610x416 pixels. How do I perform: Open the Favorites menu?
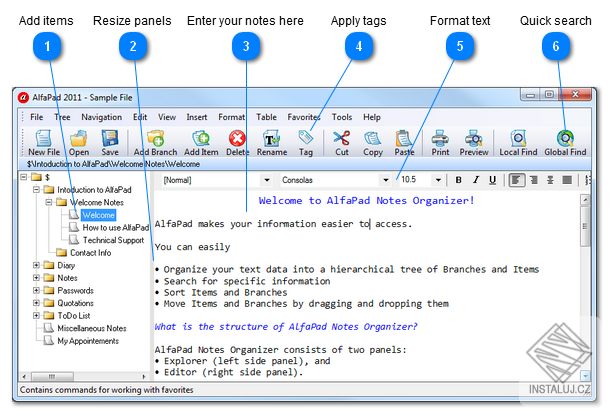304,117
